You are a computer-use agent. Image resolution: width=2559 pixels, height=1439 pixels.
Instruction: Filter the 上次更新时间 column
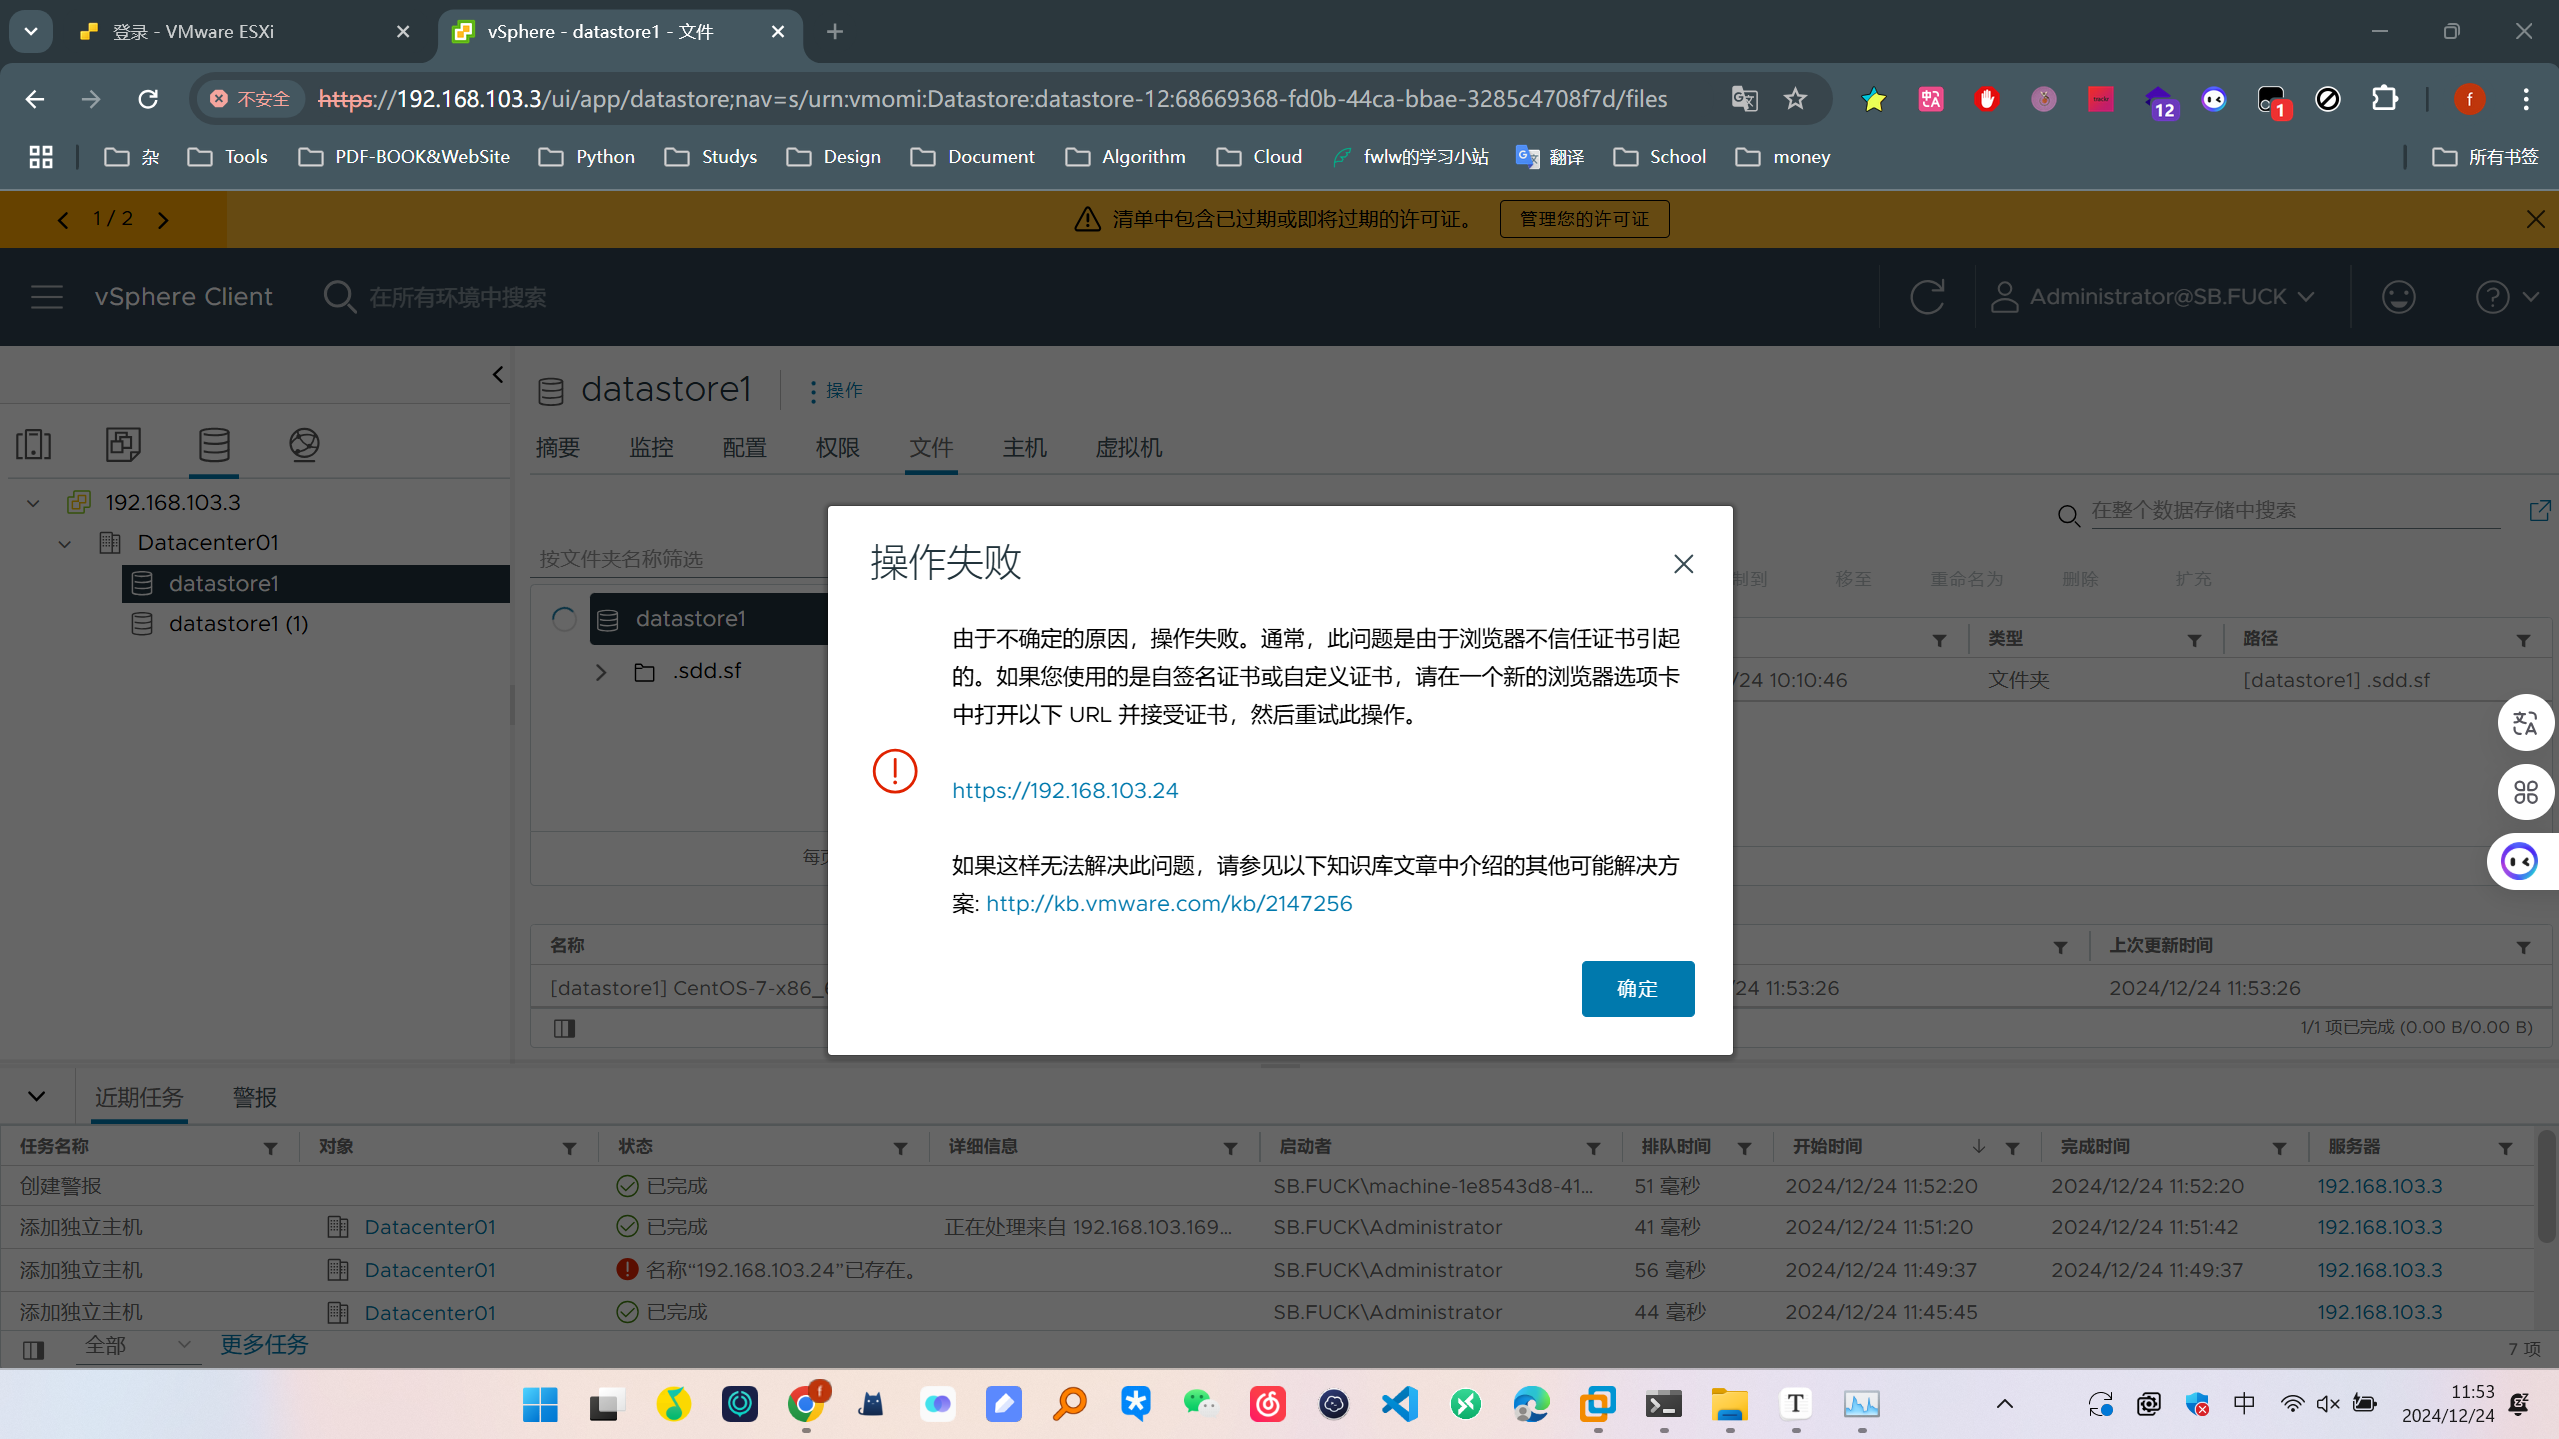pos(2523,947)
